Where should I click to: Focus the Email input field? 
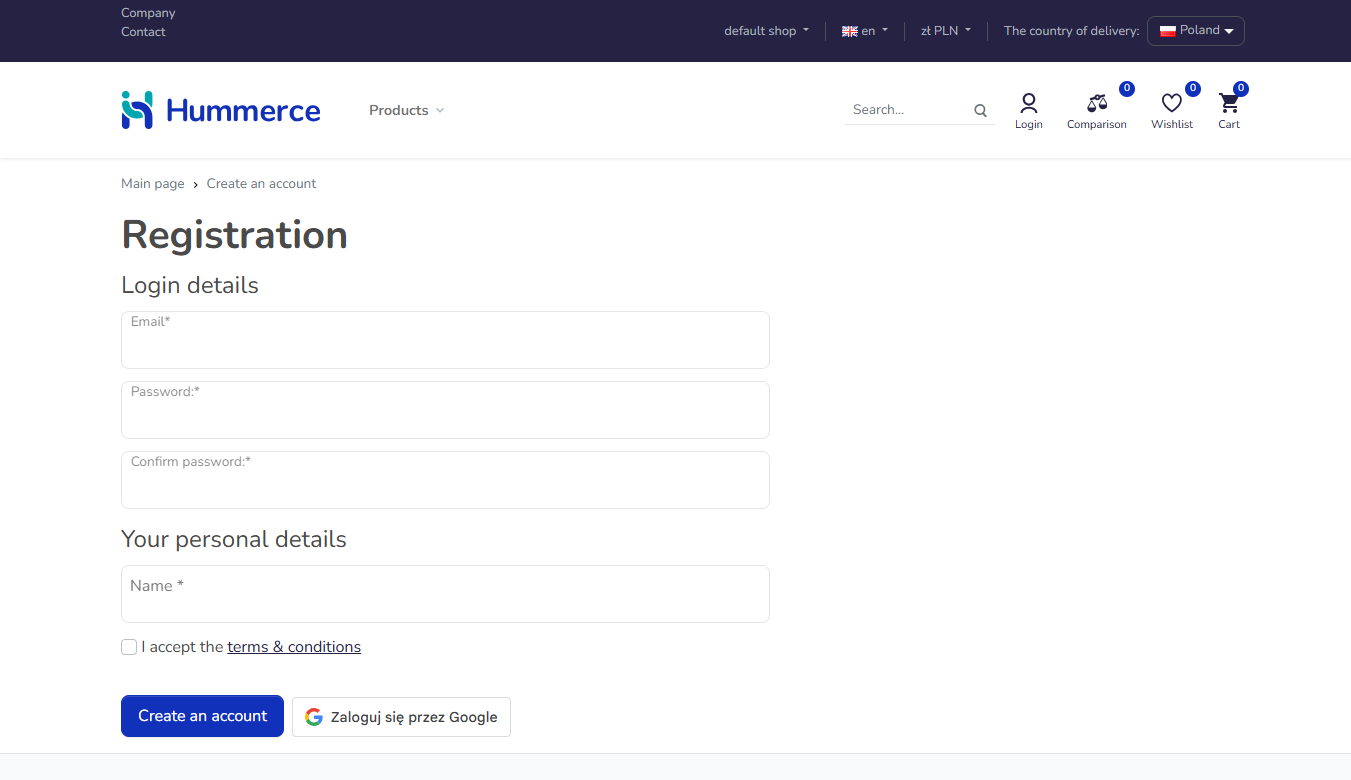coord(445,340)
